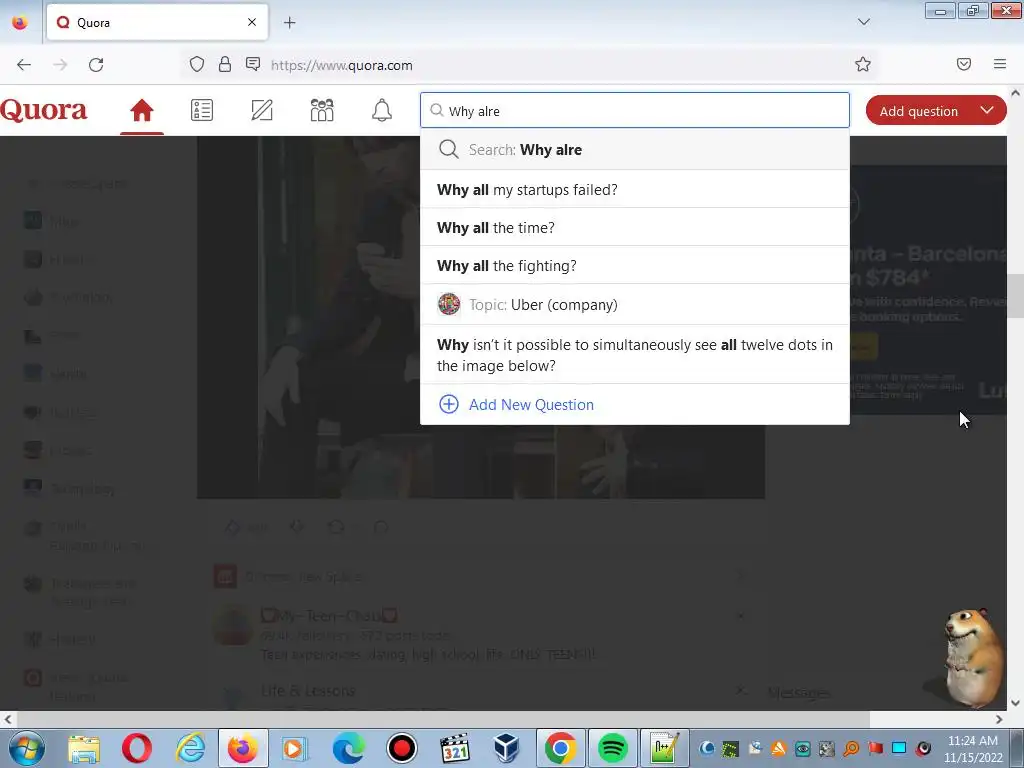Click the Quora logo
This screenshot has width=1024, height=768.
pos(44,110)
